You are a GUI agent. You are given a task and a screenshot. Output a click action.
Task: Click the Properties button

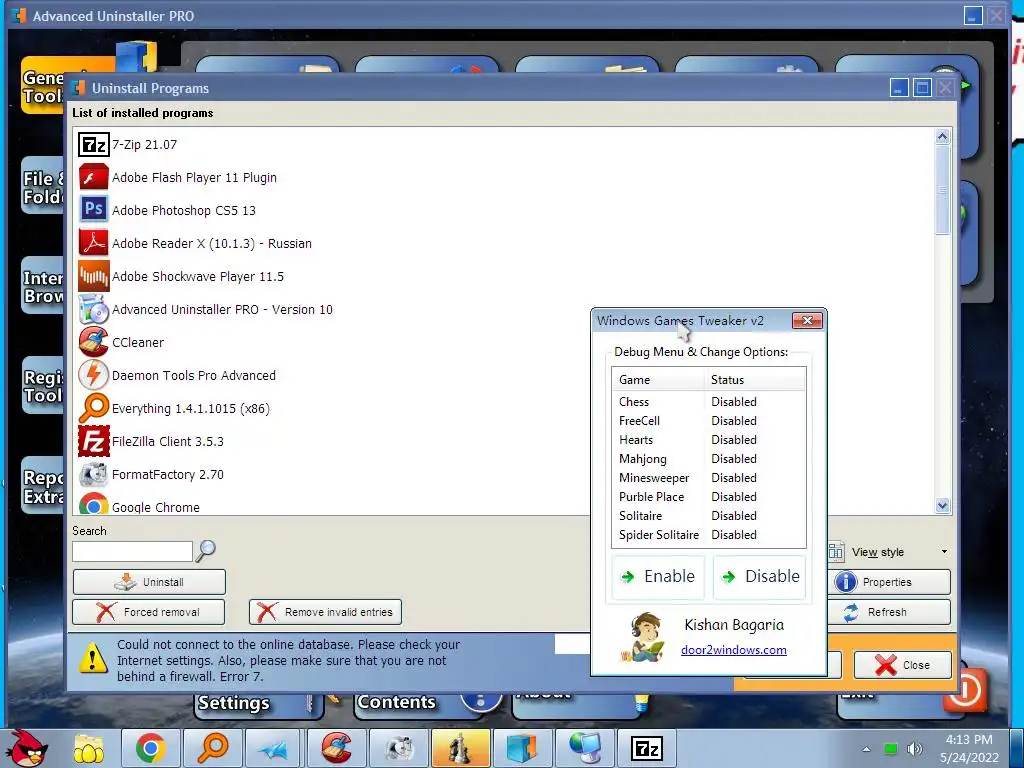pyautogui.click(x=889, y=582)
